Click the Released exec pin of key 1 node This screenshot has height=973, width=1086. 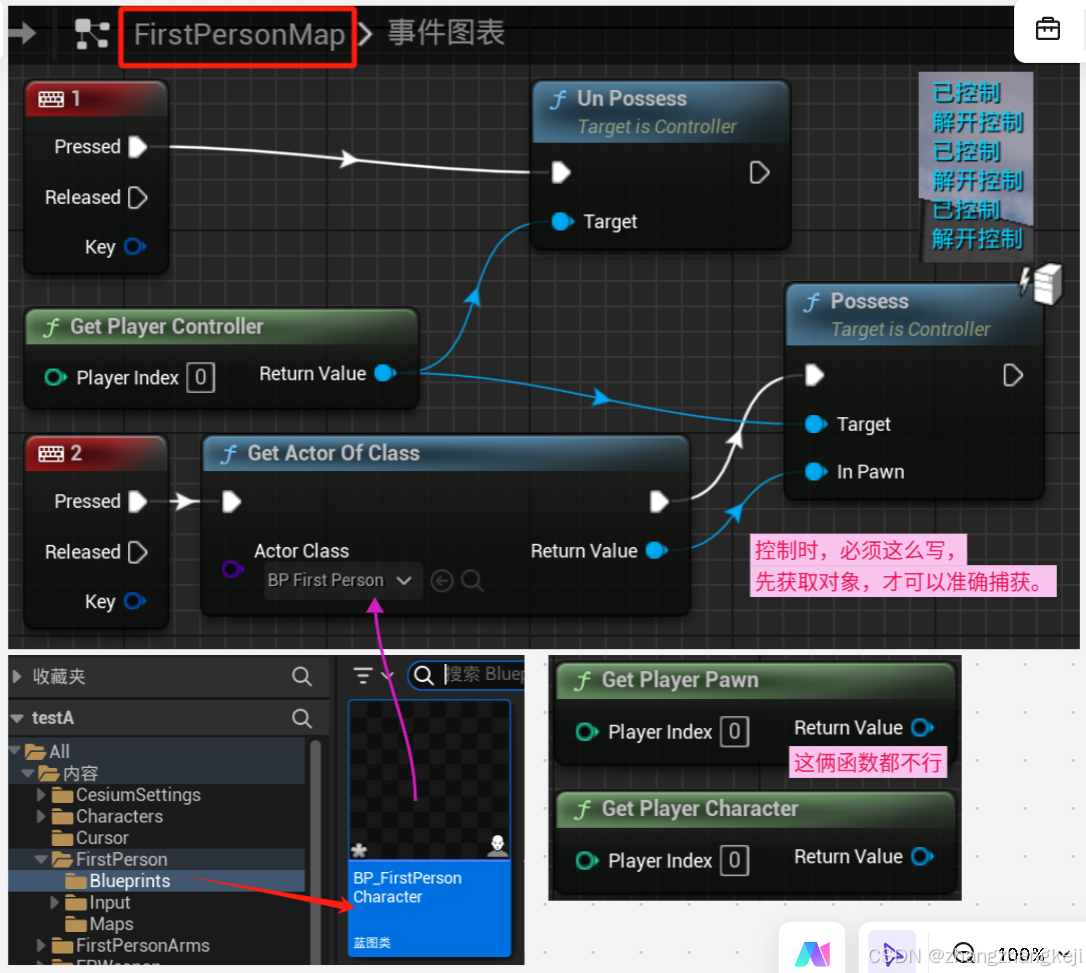pos(138,197)
